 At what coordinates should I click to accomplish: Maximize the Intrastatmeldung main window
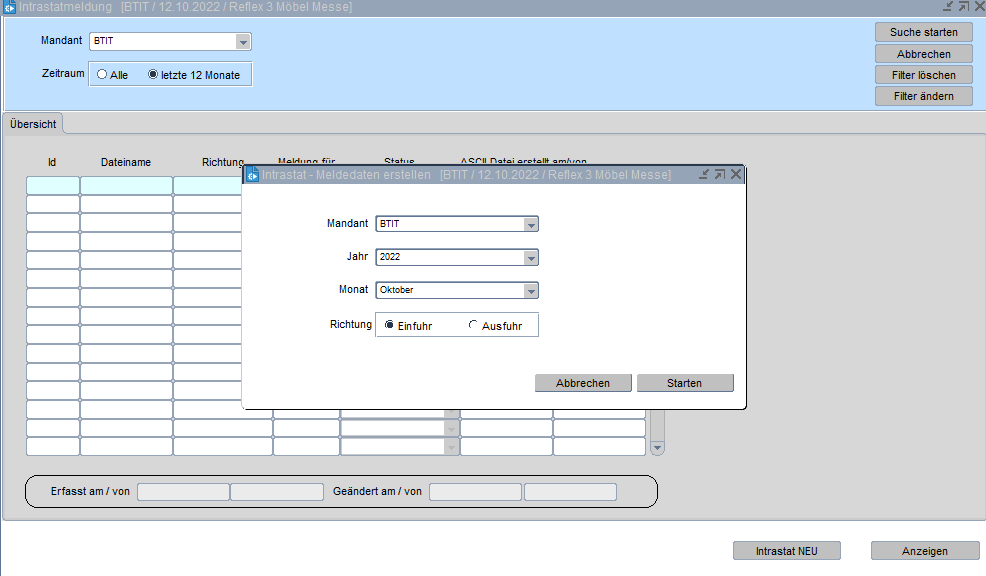pos(961,7)
